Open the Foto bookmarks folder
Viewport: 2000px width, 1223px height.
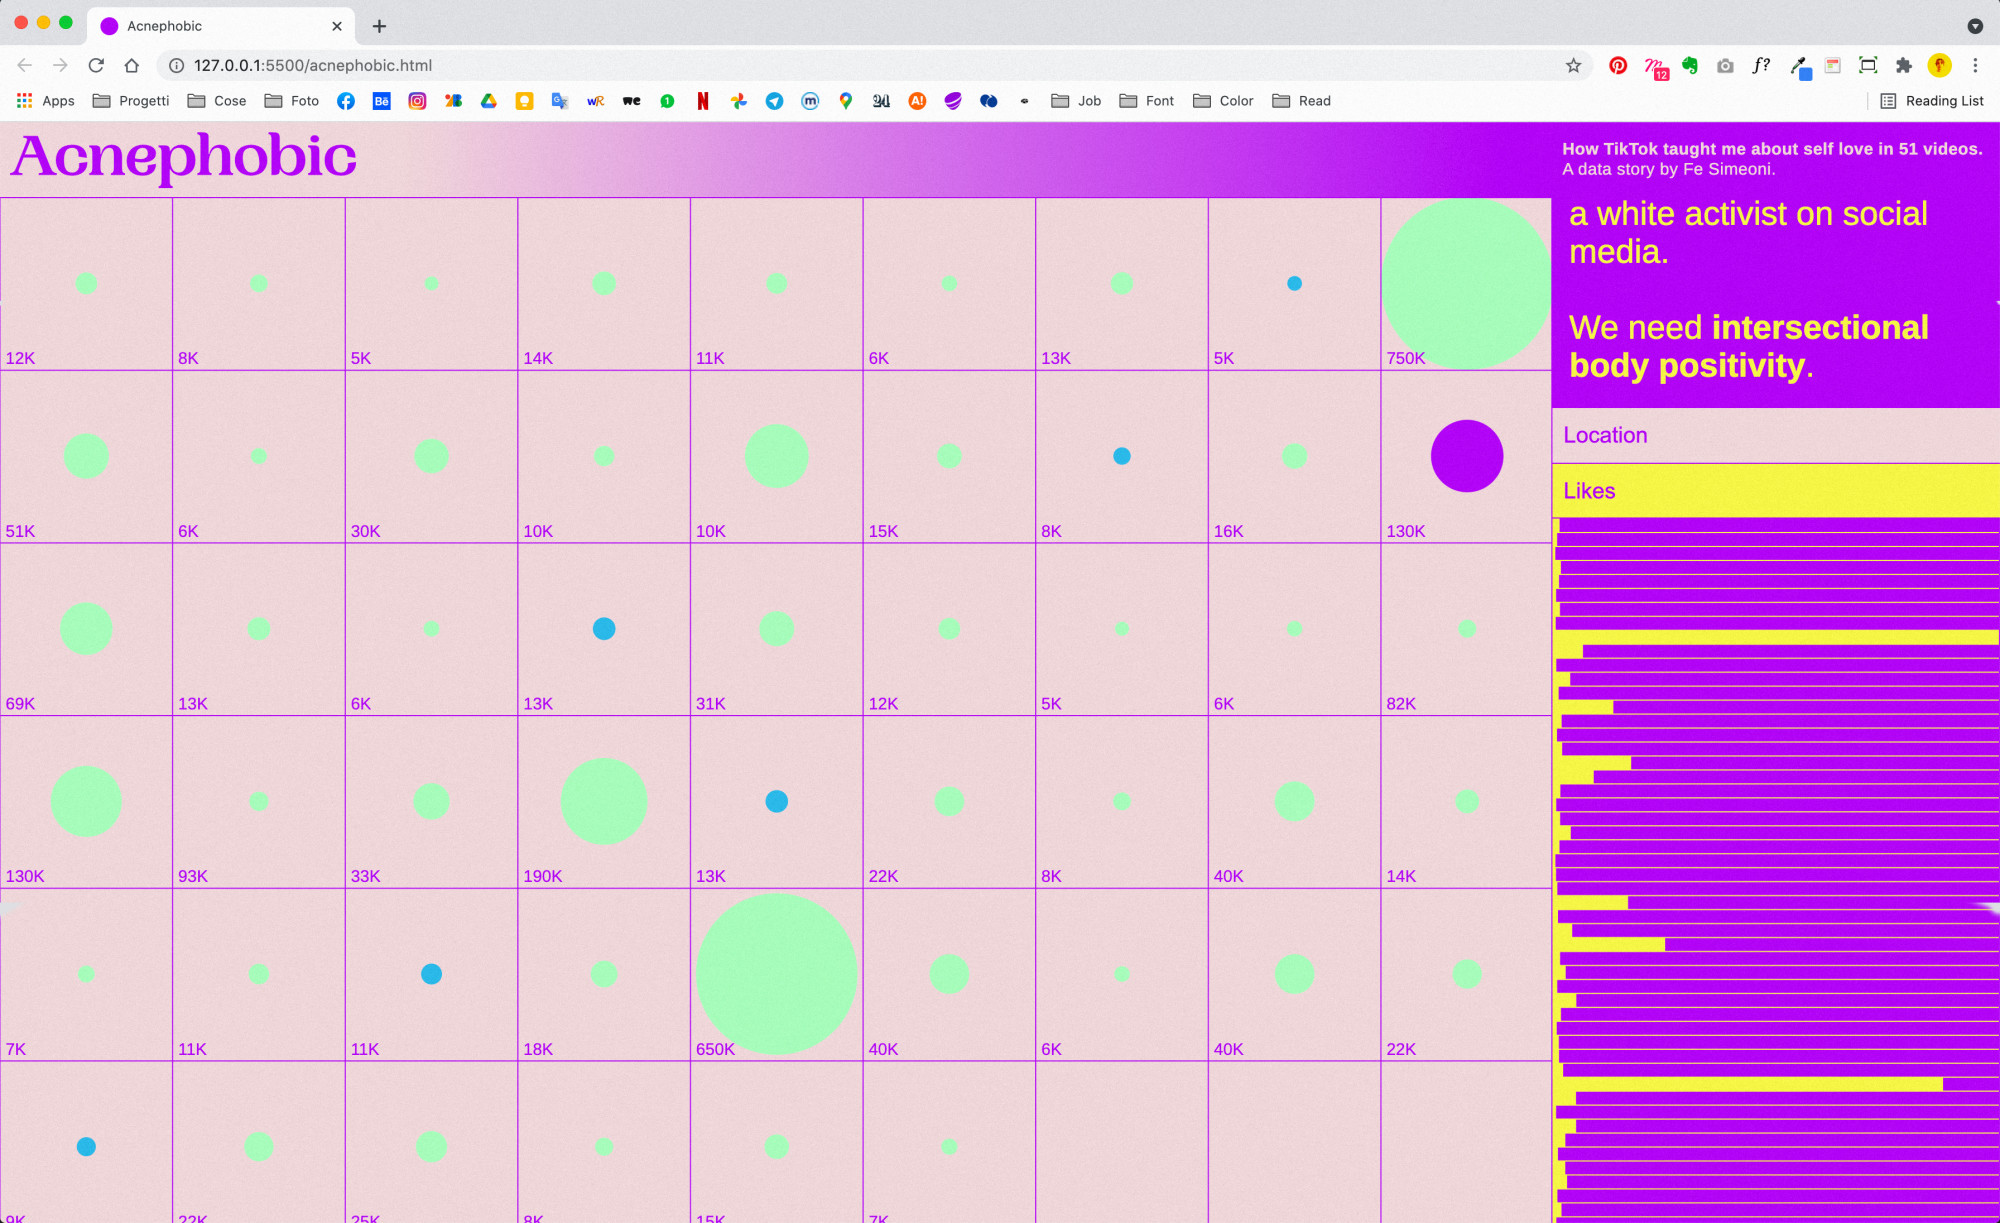coord(292,101)
